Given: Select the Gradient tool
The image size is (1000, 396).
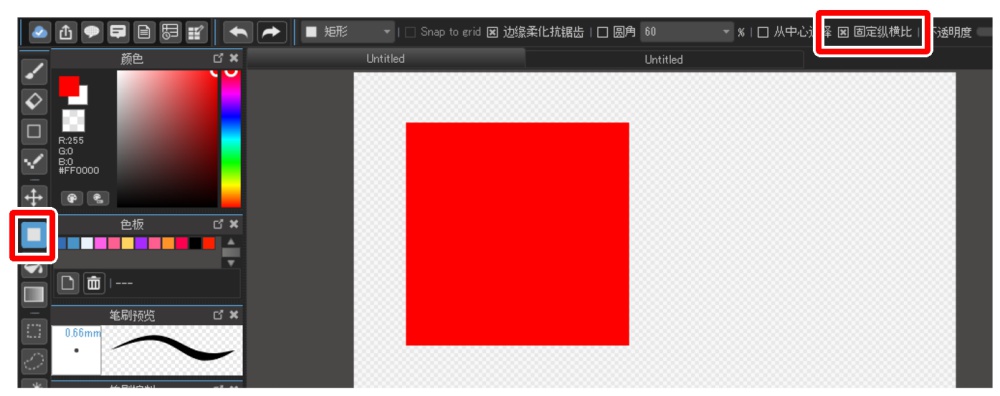Looking at the screenshot, I should coord(34,294).
